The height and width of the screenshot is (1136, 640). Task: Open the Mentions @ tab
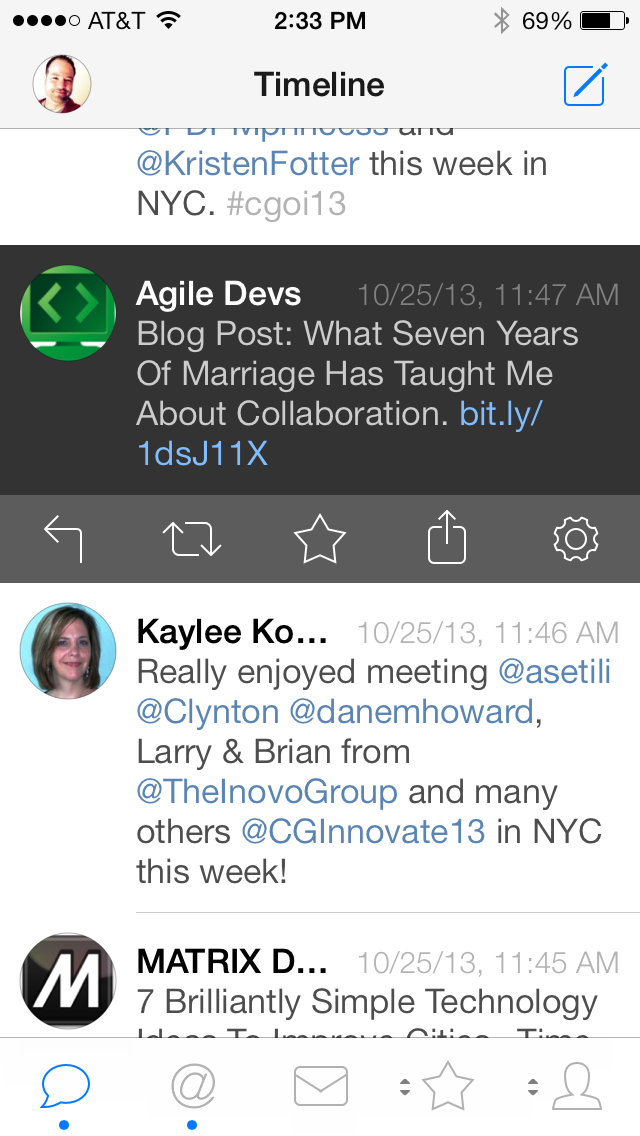pyautogui.click(x=193, y=1086)
